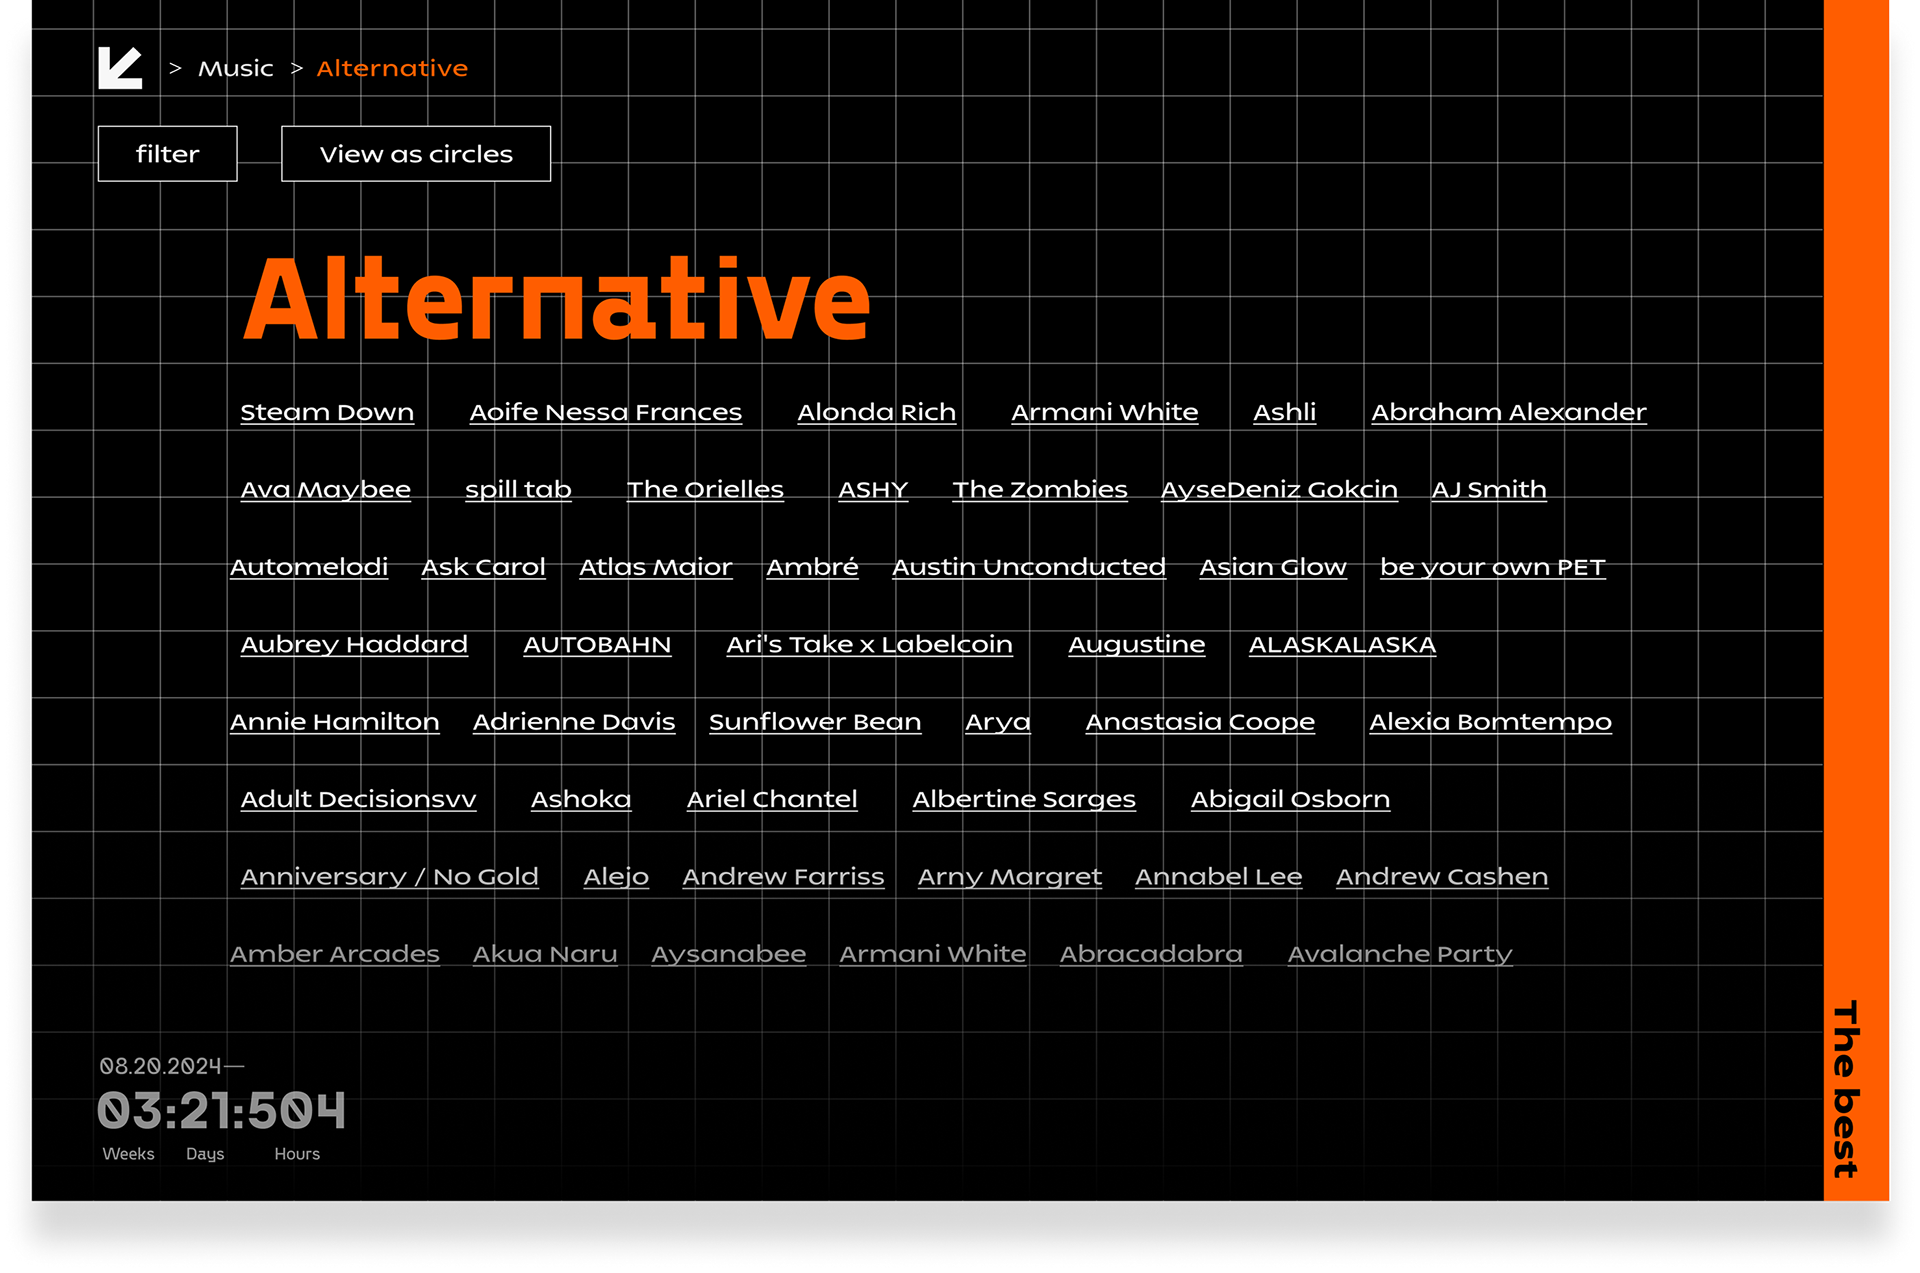Click Anniversary / No Gold link
Viewport: 1920px width, 1273px height.
coord(389,877)
